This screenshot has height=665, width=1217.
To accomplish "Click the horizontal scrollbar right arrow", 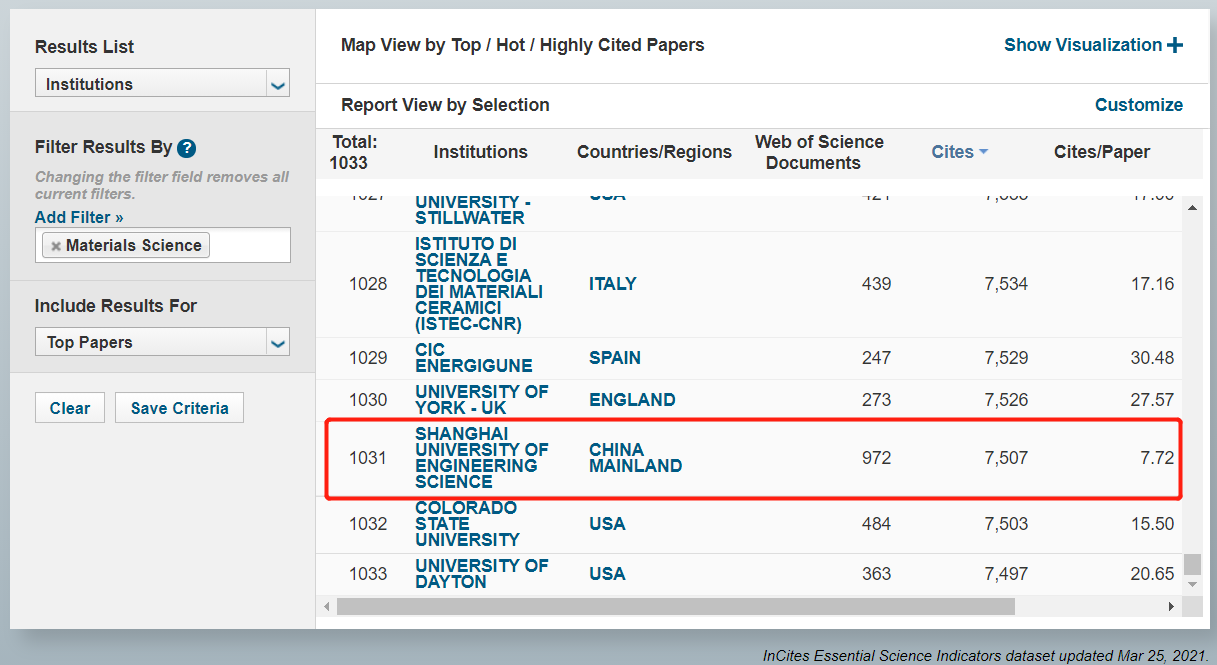I will pos(1171,606).
